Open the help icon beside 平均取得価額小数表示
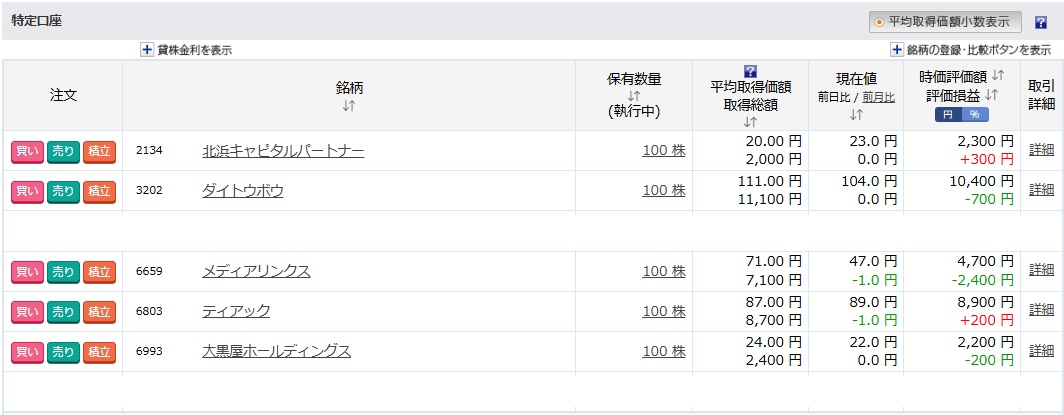Image resolution: width=1064 pixels, height=415 pixels. (1041, 22)
